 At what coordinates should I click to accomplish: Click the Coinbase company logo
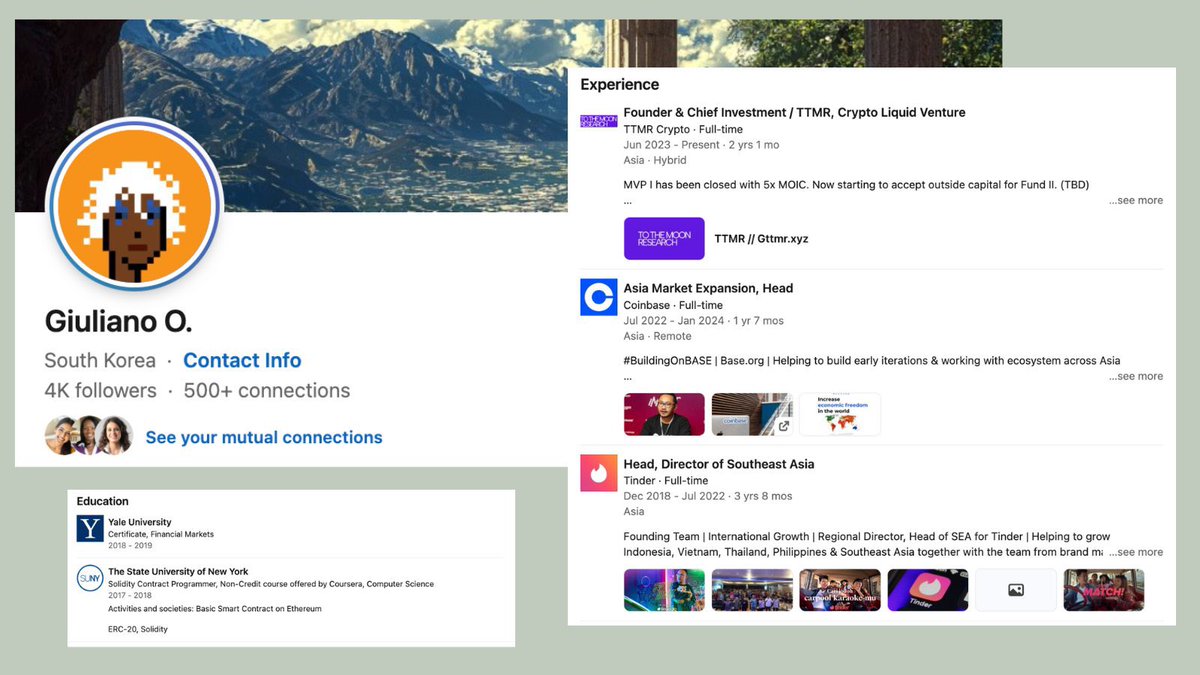[598, 297]
